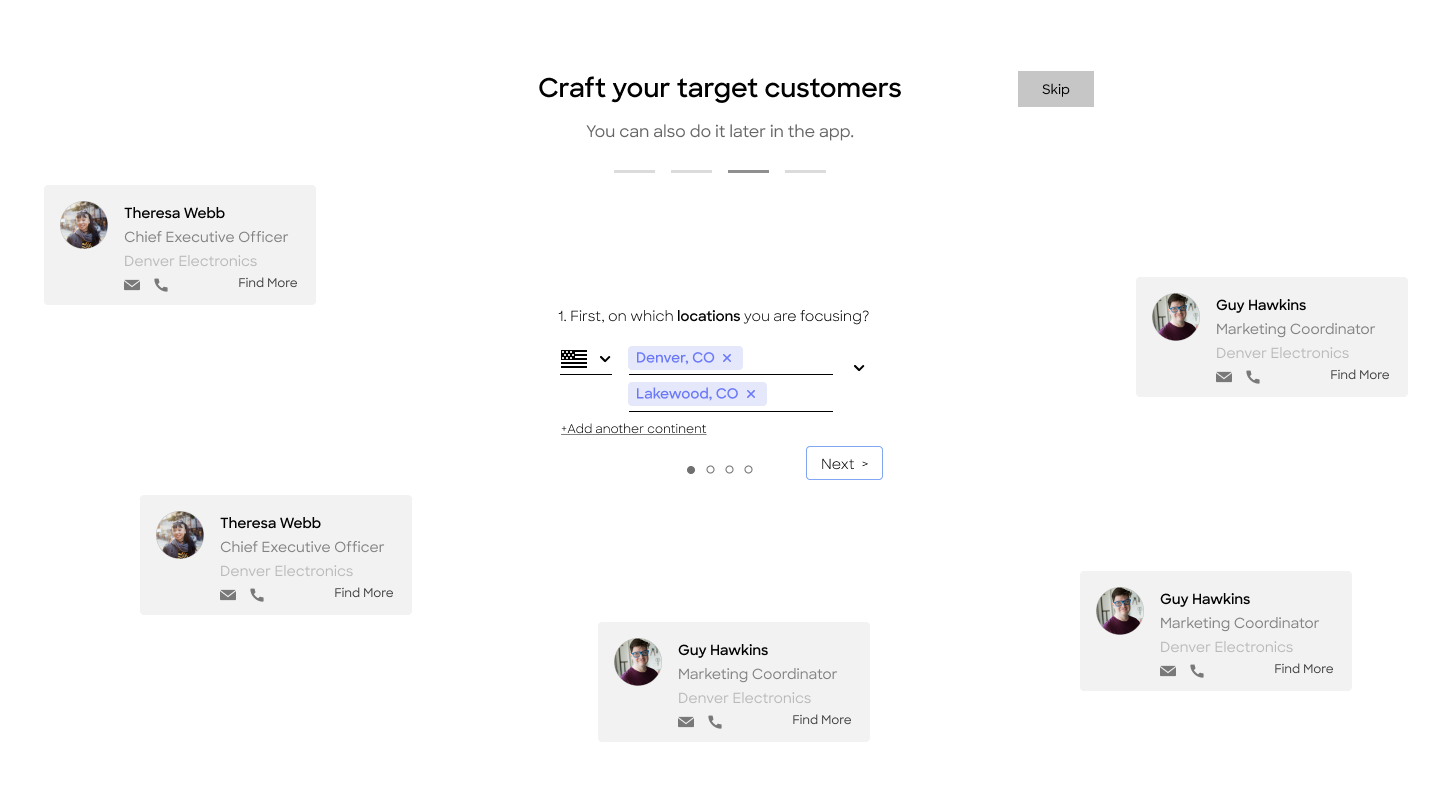The height and width of the screenshot is (787, 1440).
Task: Click the email icon on the lower-right Guy Hawkins card
Action: click(1168, 671)
